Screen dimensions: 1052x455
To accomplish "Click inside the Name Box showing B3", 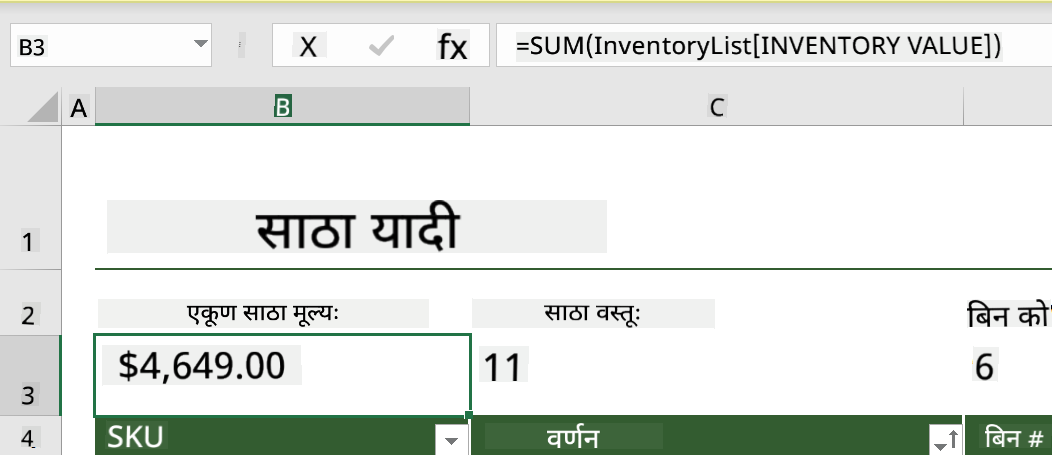I will [x=101, y=45].
